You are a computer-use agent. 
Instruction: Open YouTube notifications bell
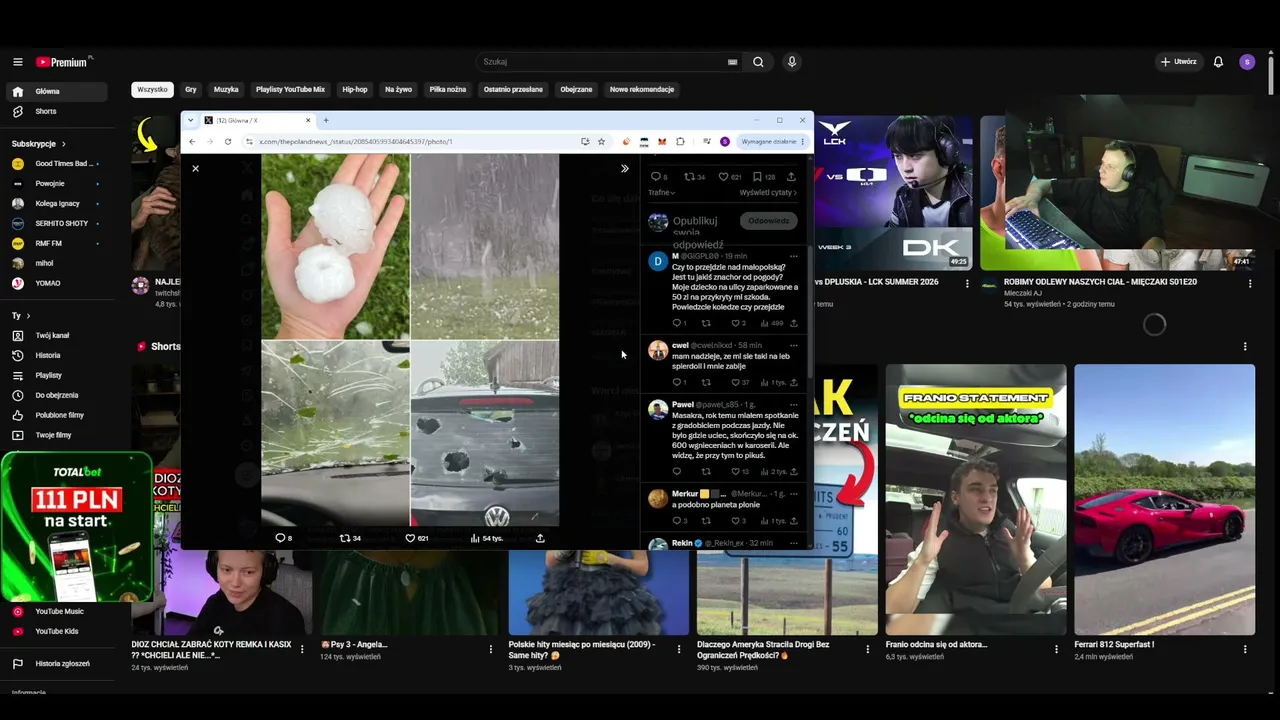(x=1218, y=62)
